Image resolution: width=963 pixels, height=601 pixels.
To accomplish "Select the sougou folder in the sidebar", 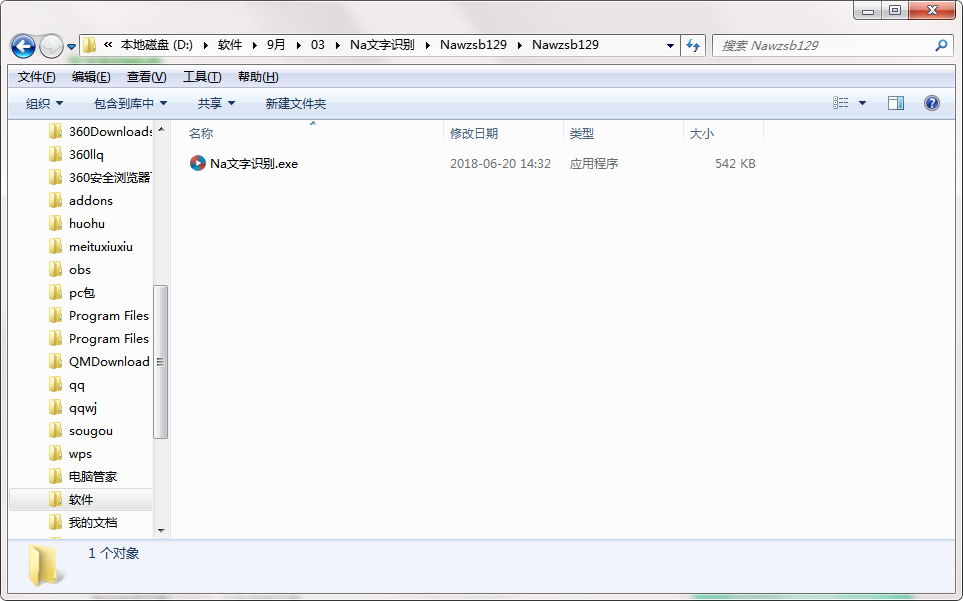I will tap(90, 430).
